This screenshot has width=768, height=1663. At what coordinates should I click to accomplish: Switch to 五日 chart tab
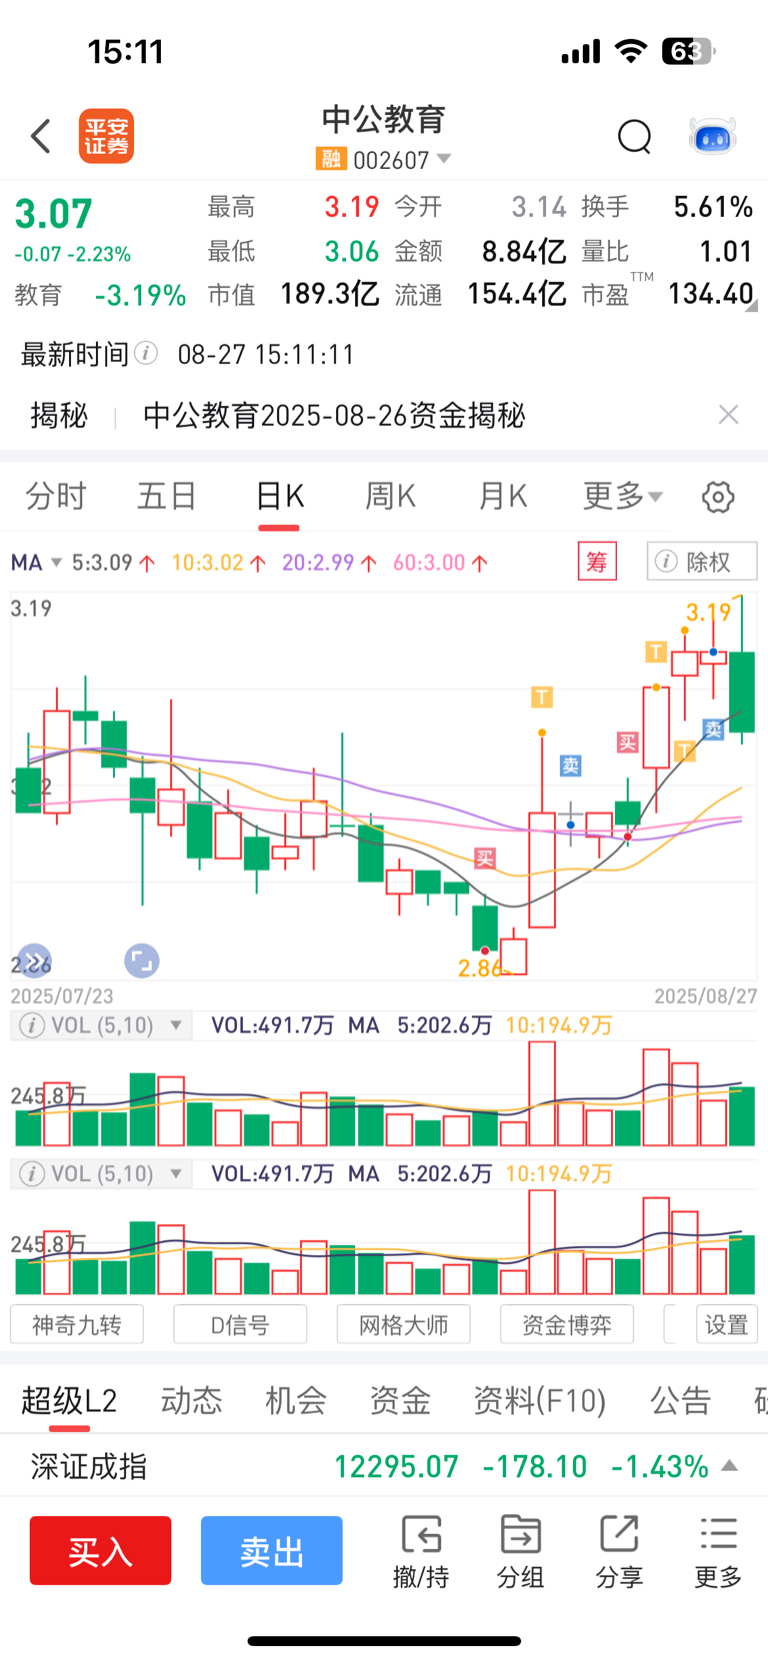pos(167,496)
